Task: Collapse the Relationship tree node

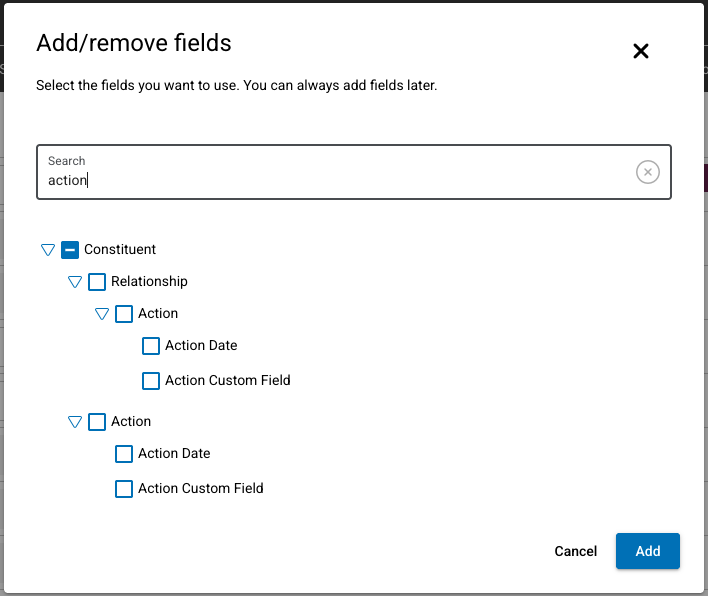Action: pyautogui.click(x=74, y=282)
